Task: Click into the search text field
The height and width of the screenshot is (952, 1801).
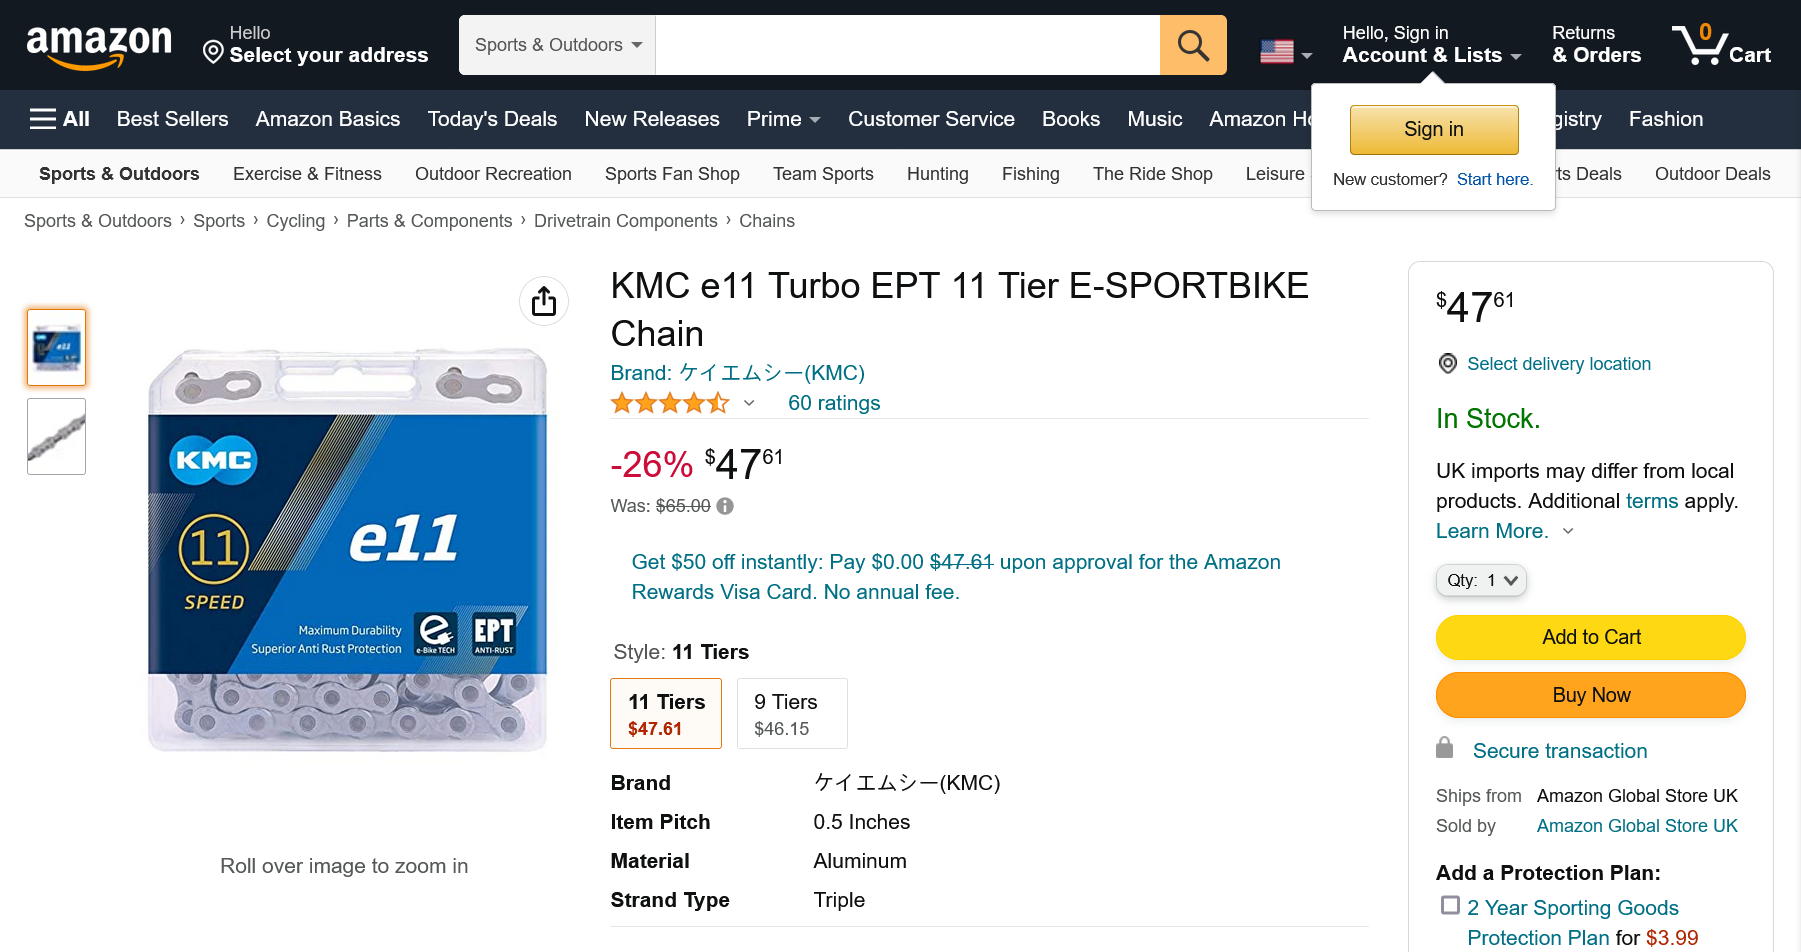Action: coord(906,45)
